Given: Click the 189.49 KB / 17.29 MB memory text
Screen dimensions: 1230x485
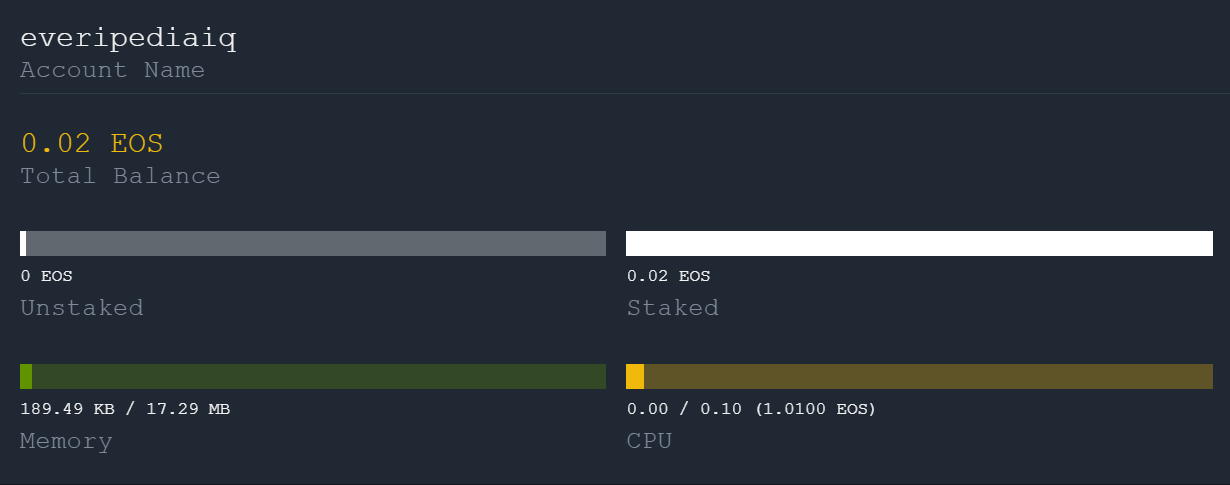Looking at the screenshot, I should (126, 409).
